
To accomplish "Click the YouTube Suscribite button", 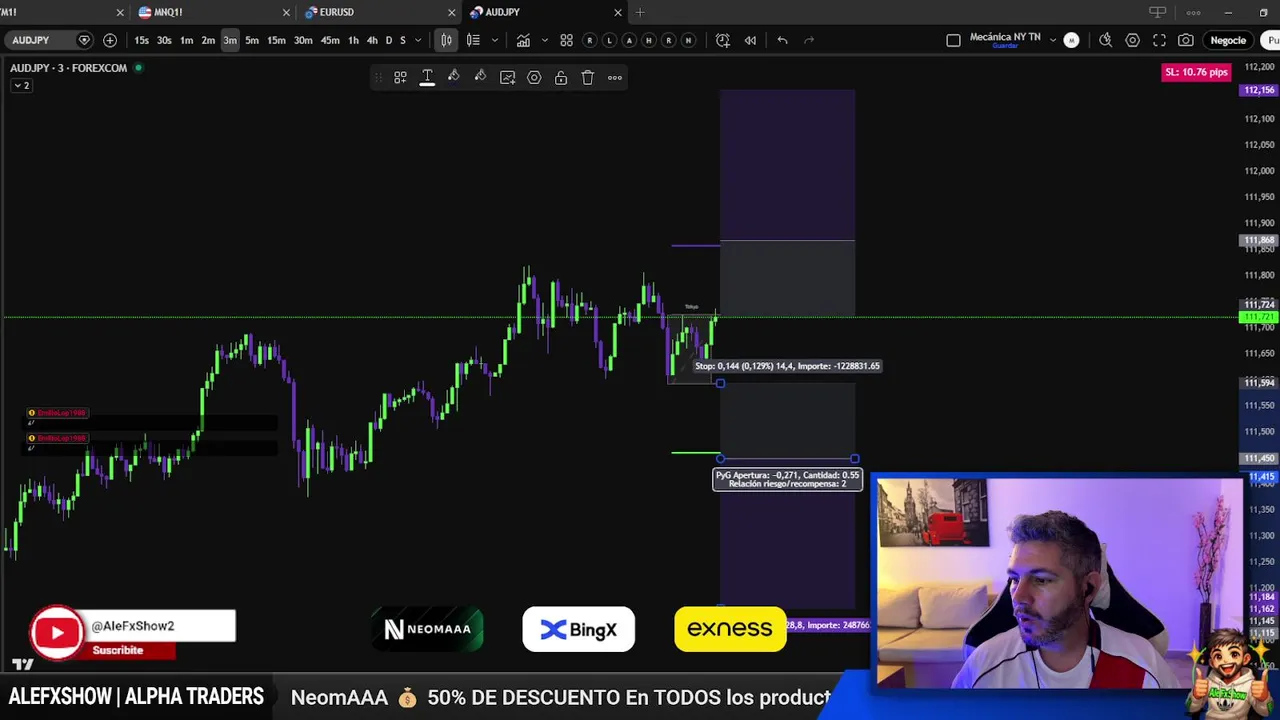I will [x=118, y=650].
